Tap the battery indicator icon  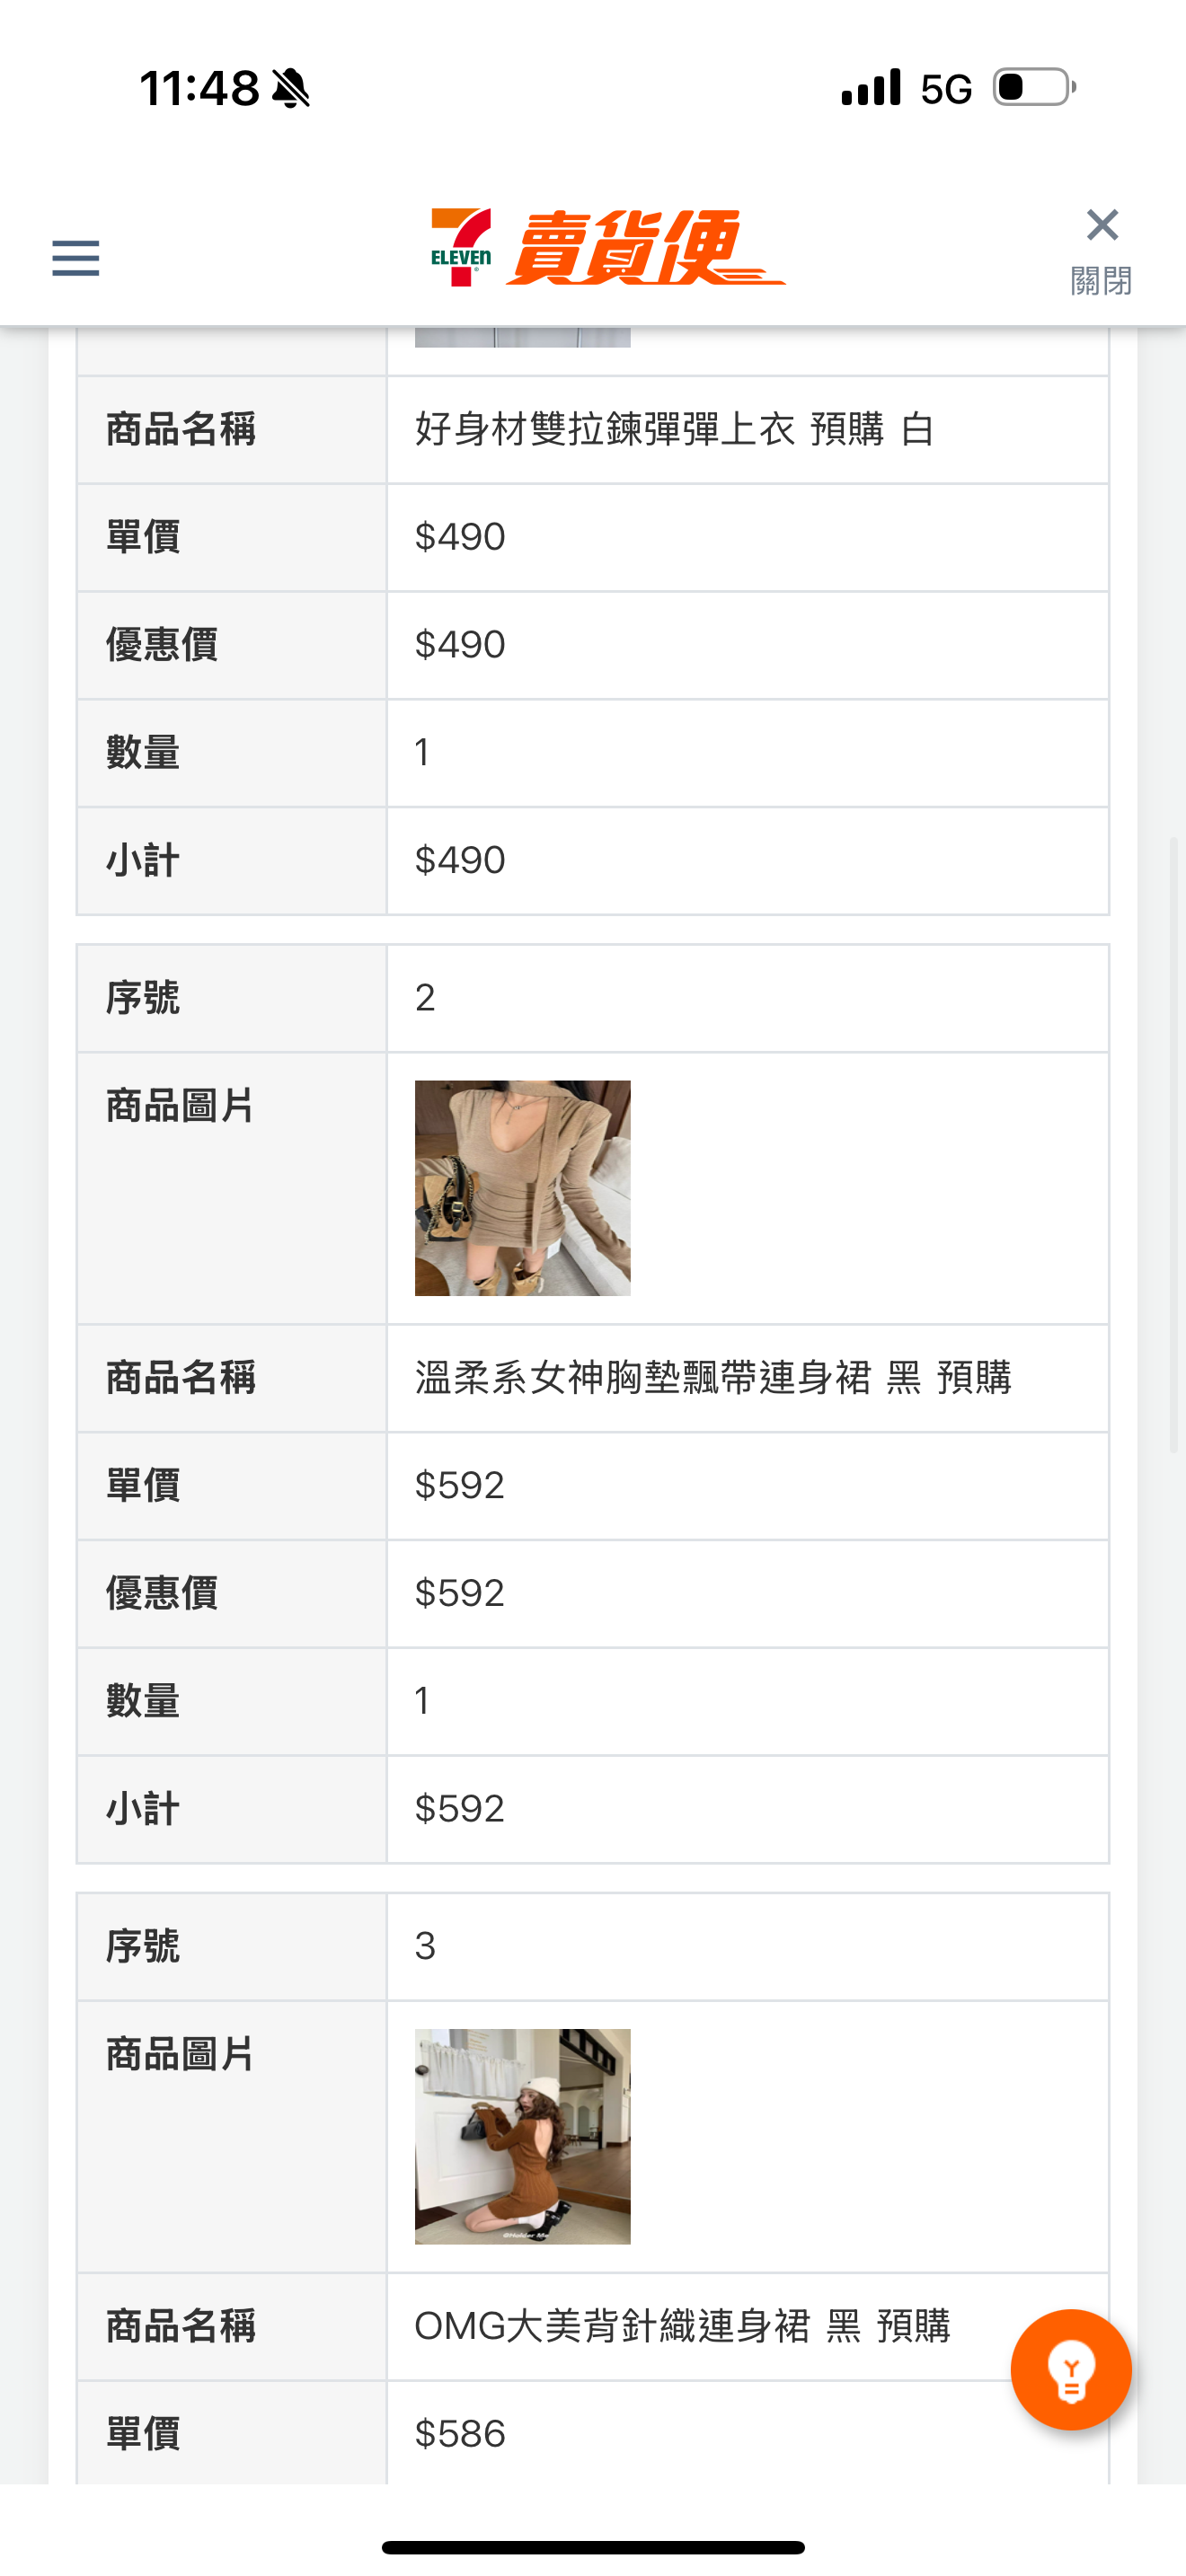1034,88
